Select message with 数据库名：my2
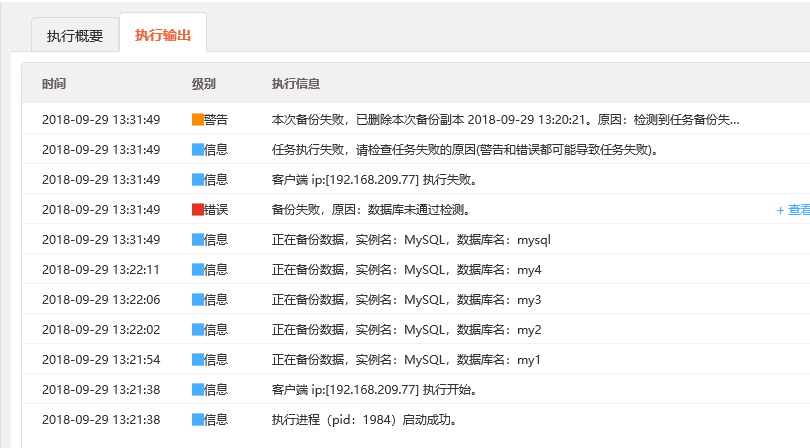Screen dimensions: 810x448 point(407,330)
